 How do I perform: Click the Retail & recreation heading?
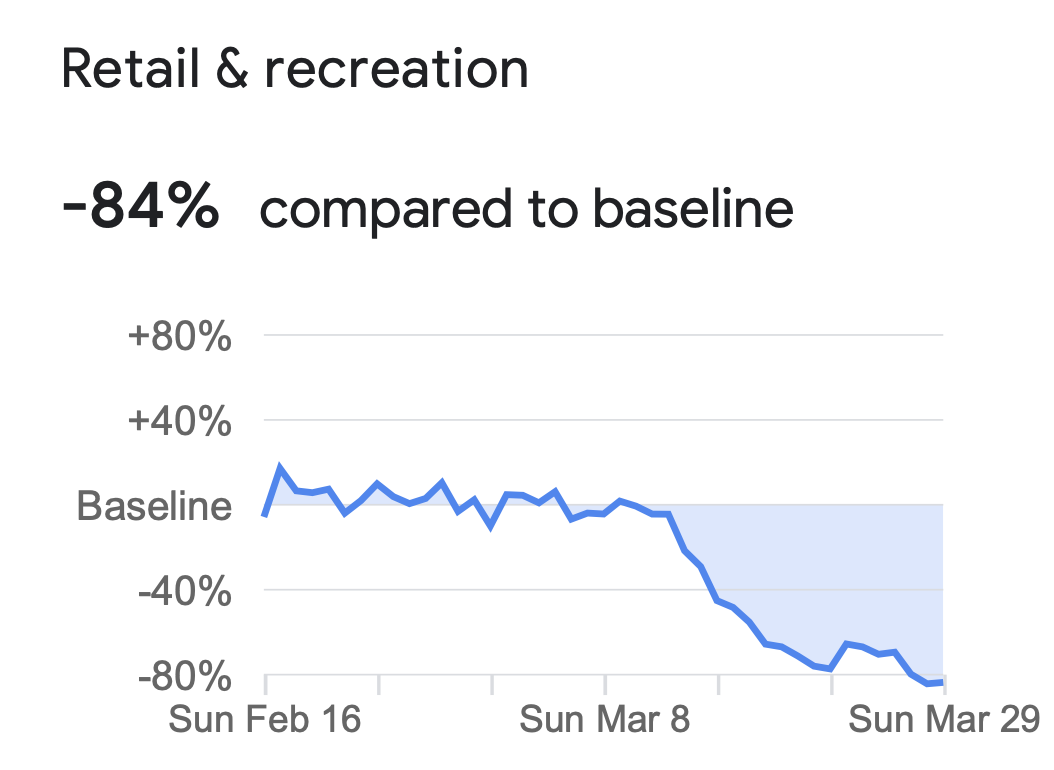pos(294,69)
